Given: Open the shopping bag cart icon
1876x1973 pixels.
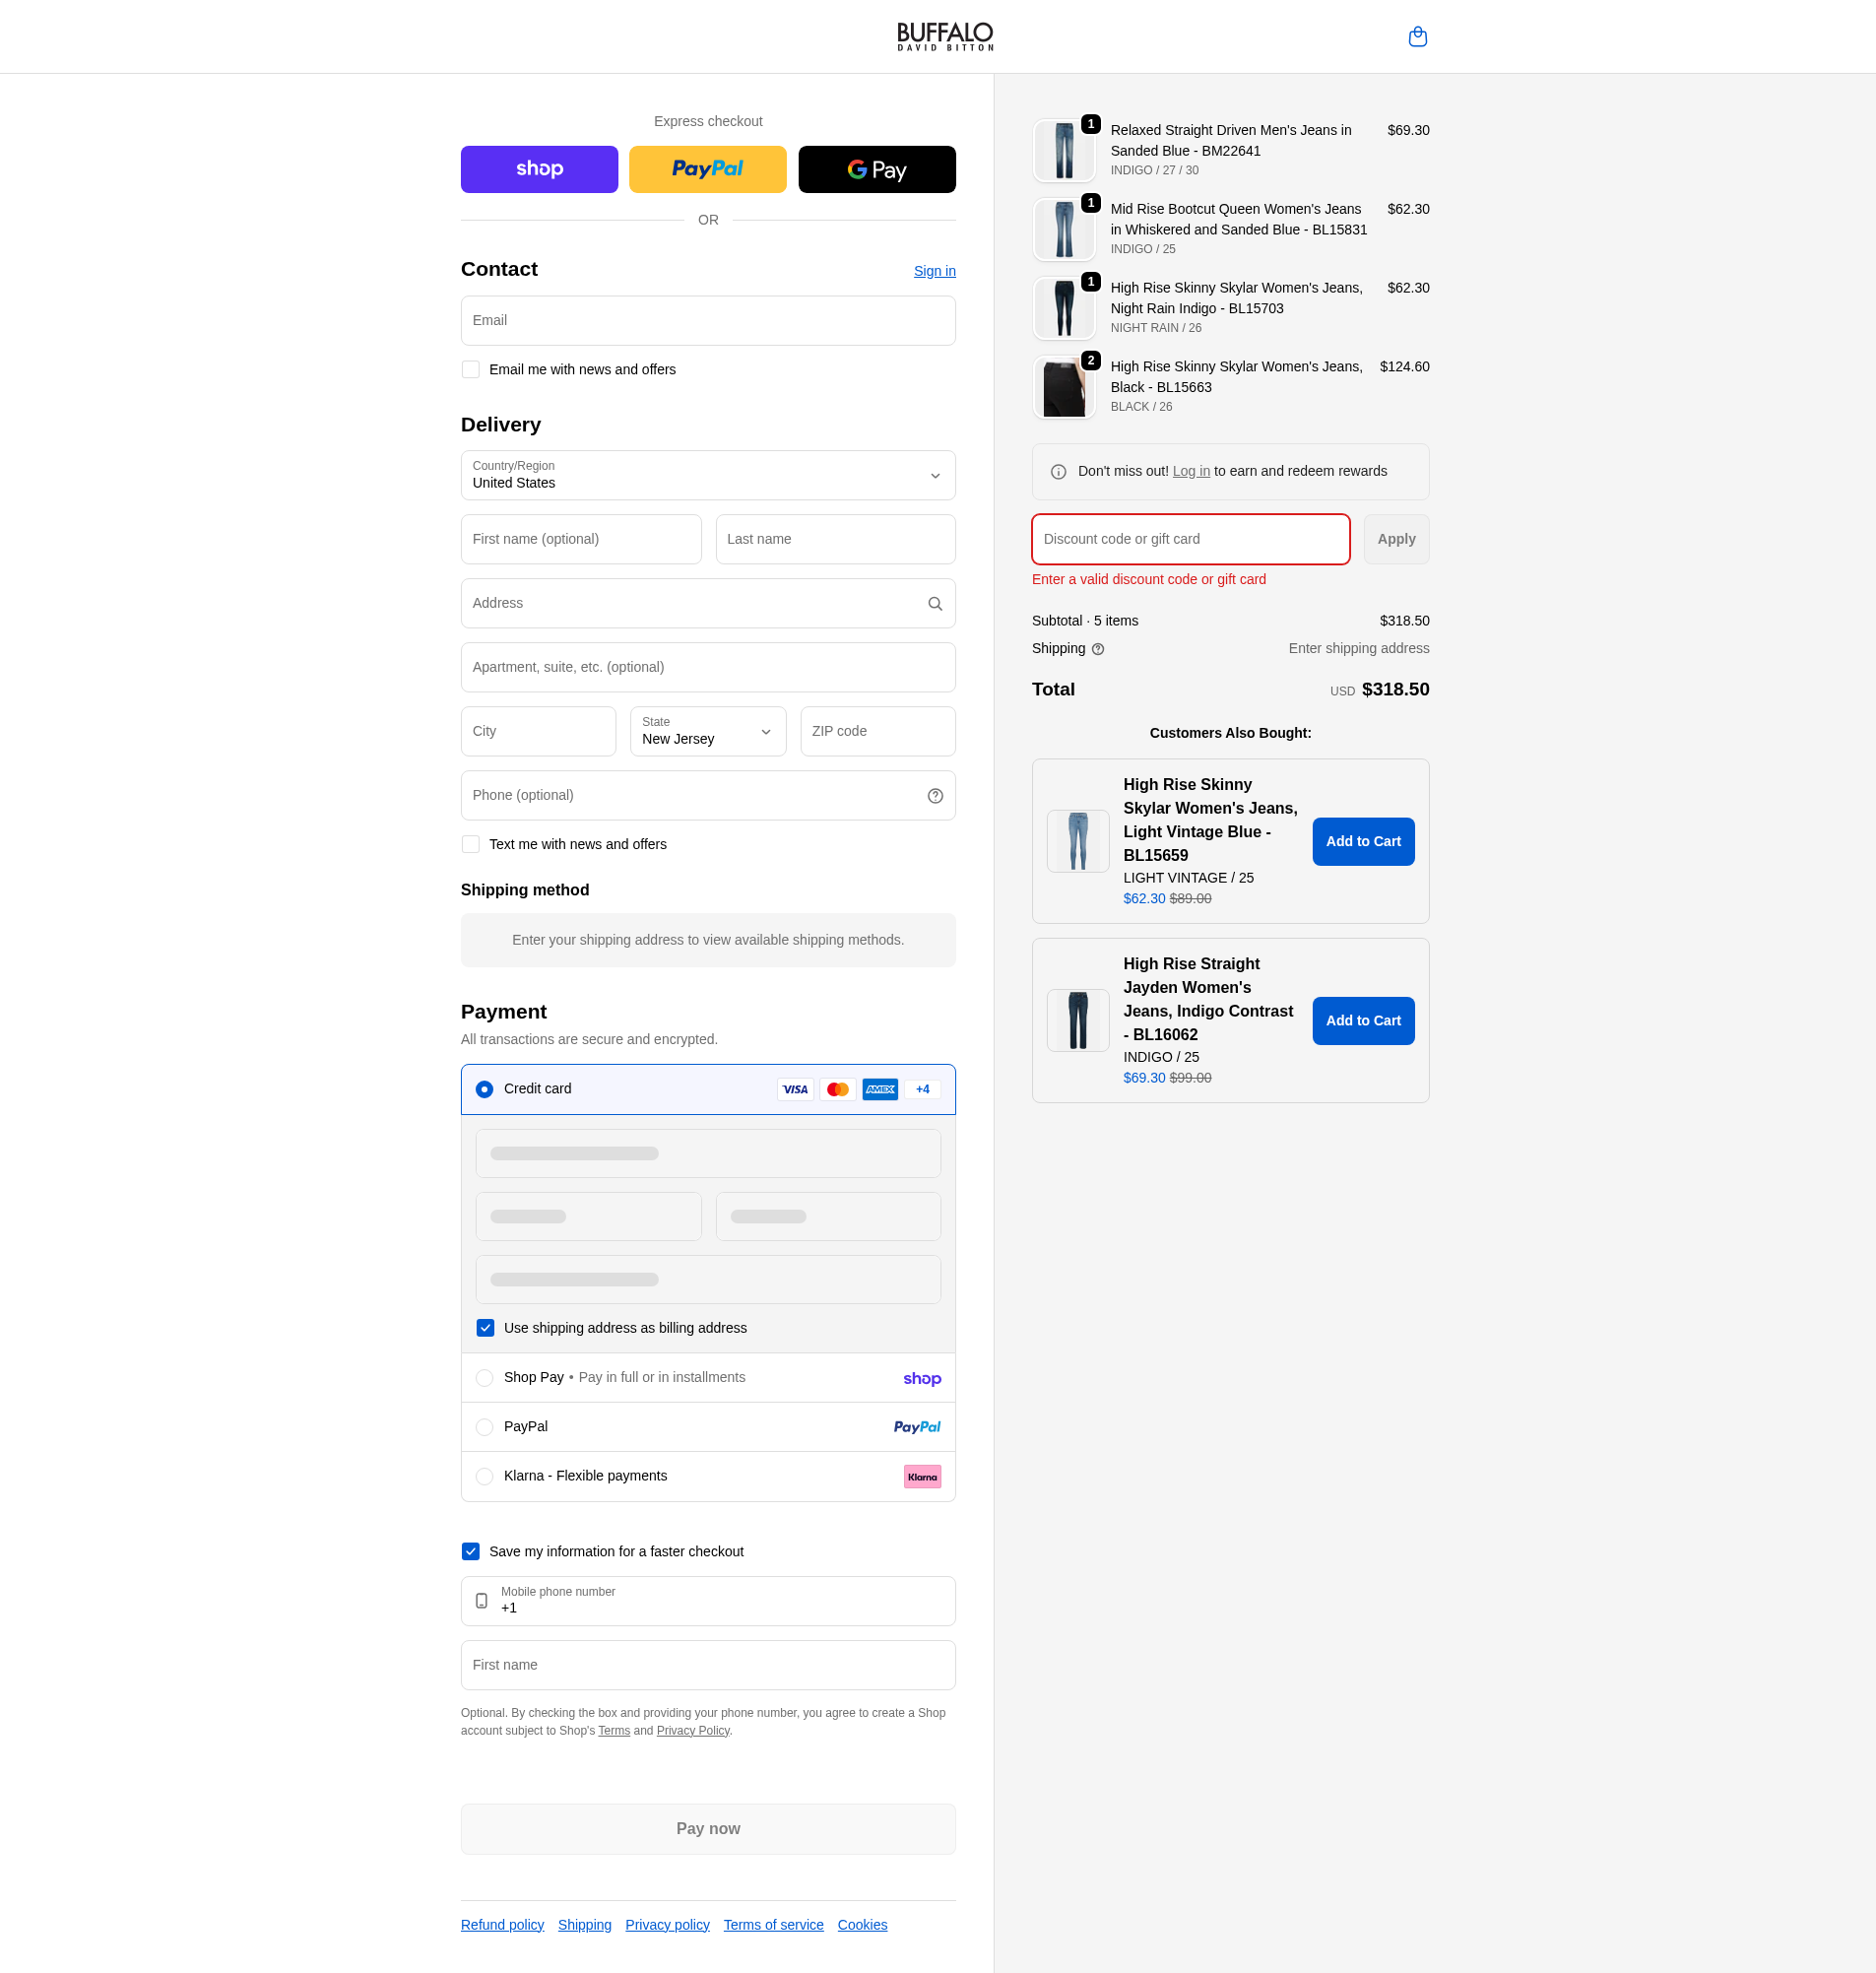Looking at the screenshot, I should coord(1417,37).
